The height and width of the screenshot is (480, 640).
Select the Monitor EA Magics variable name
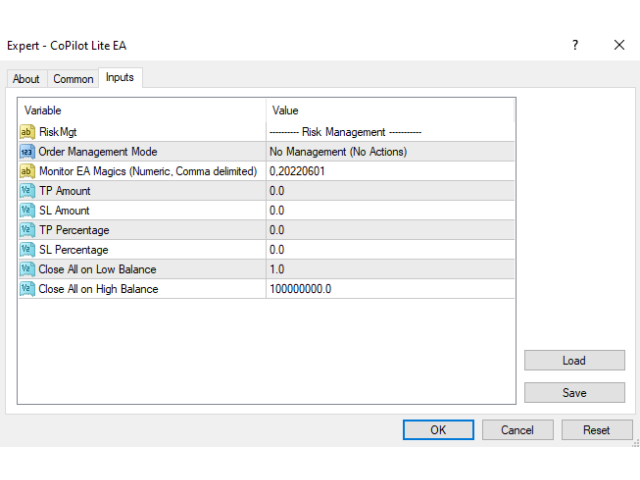148,171
